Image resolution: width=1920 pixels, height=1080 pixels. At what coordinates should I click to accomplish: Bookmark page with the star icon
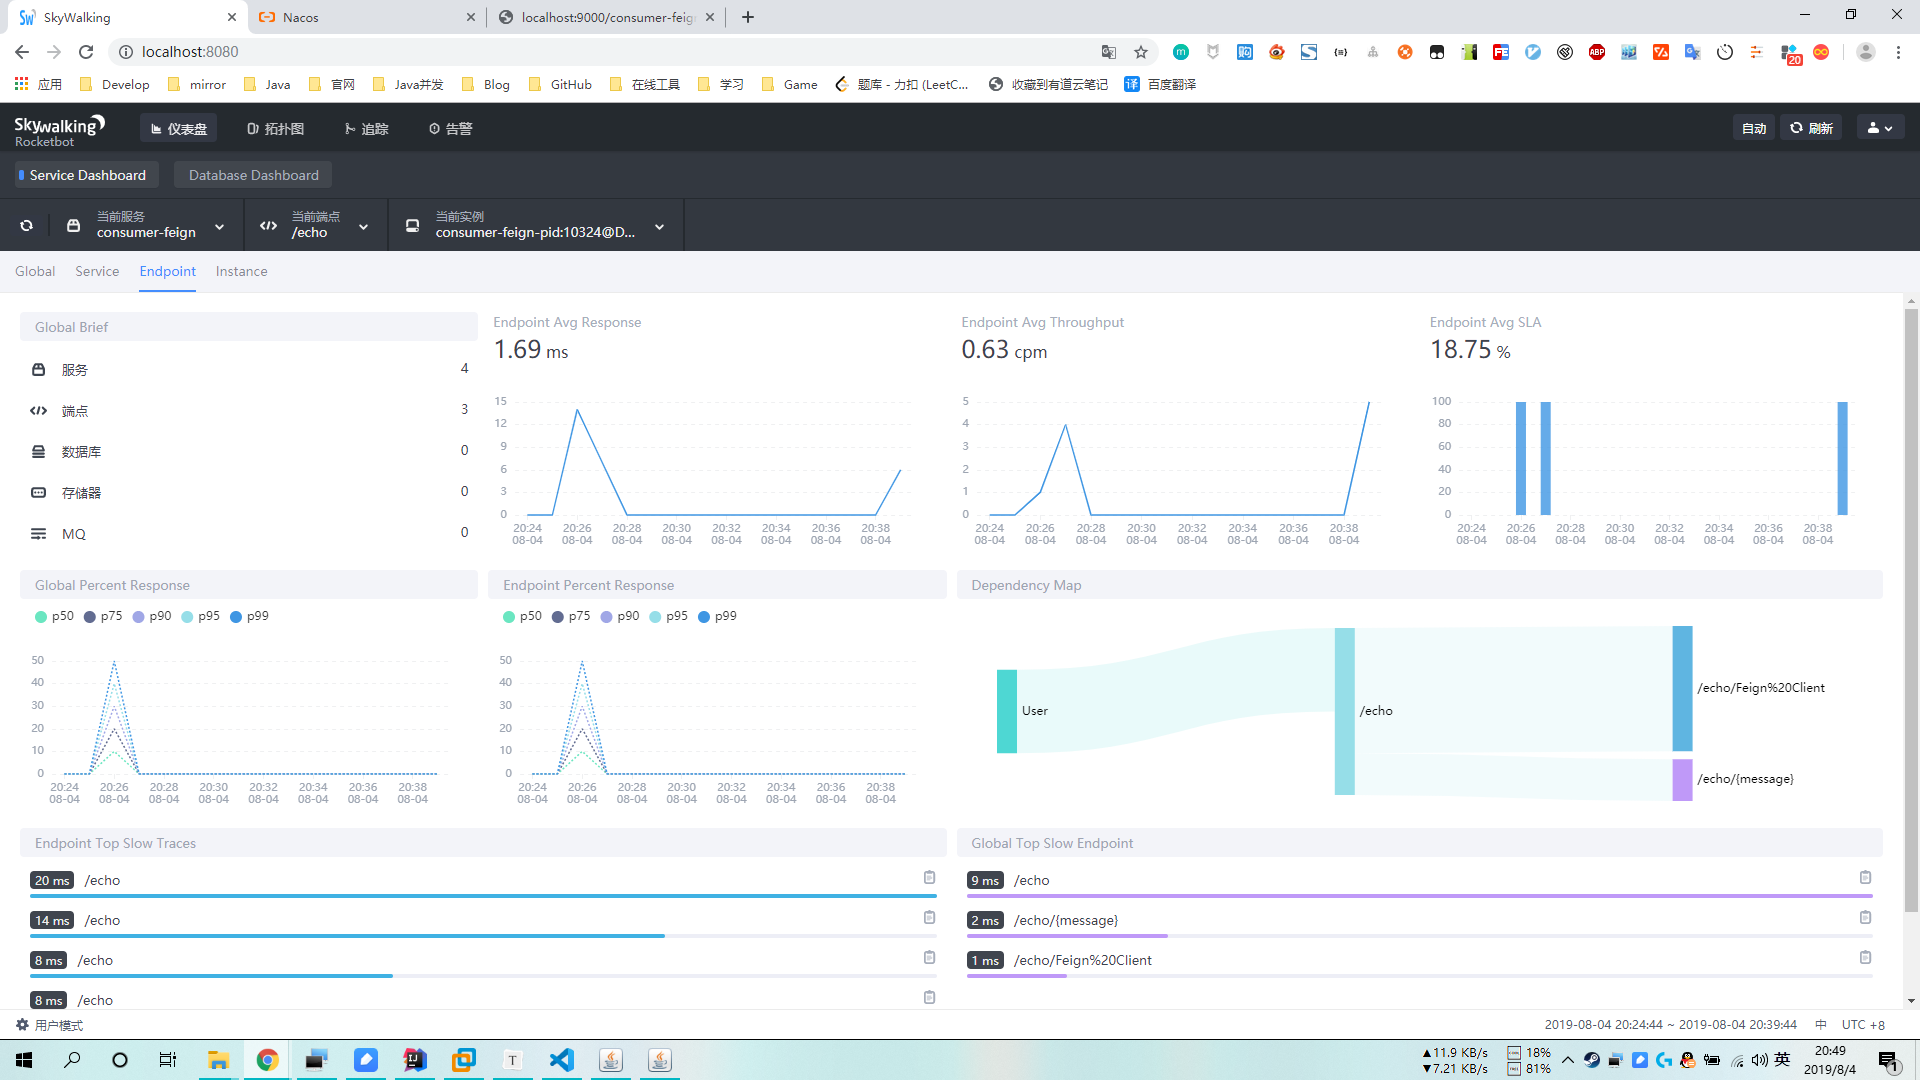click(x=1141, y=52)
